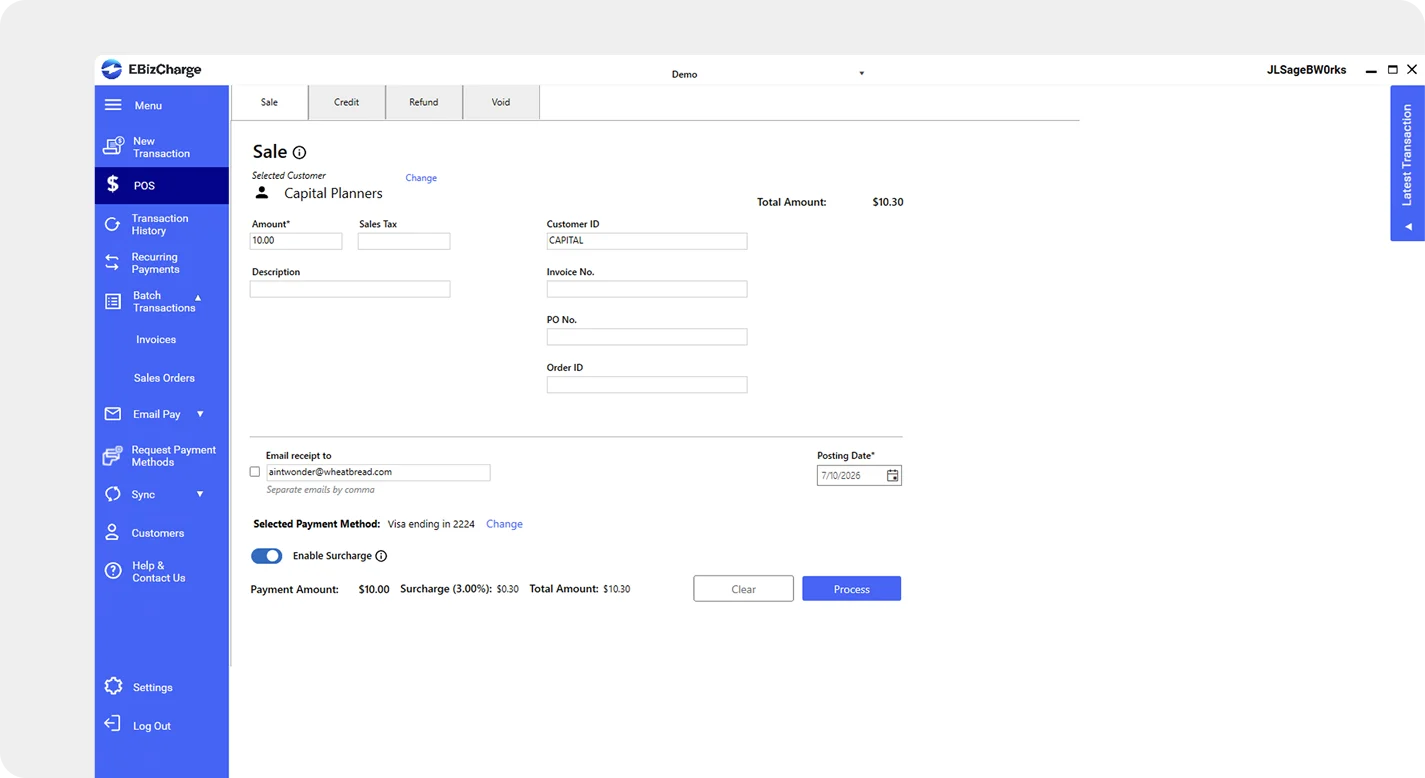The height and width of the screenshot is (778, 1425).
Task: Close the EBizCharge window
Action: click(1412, 70)
